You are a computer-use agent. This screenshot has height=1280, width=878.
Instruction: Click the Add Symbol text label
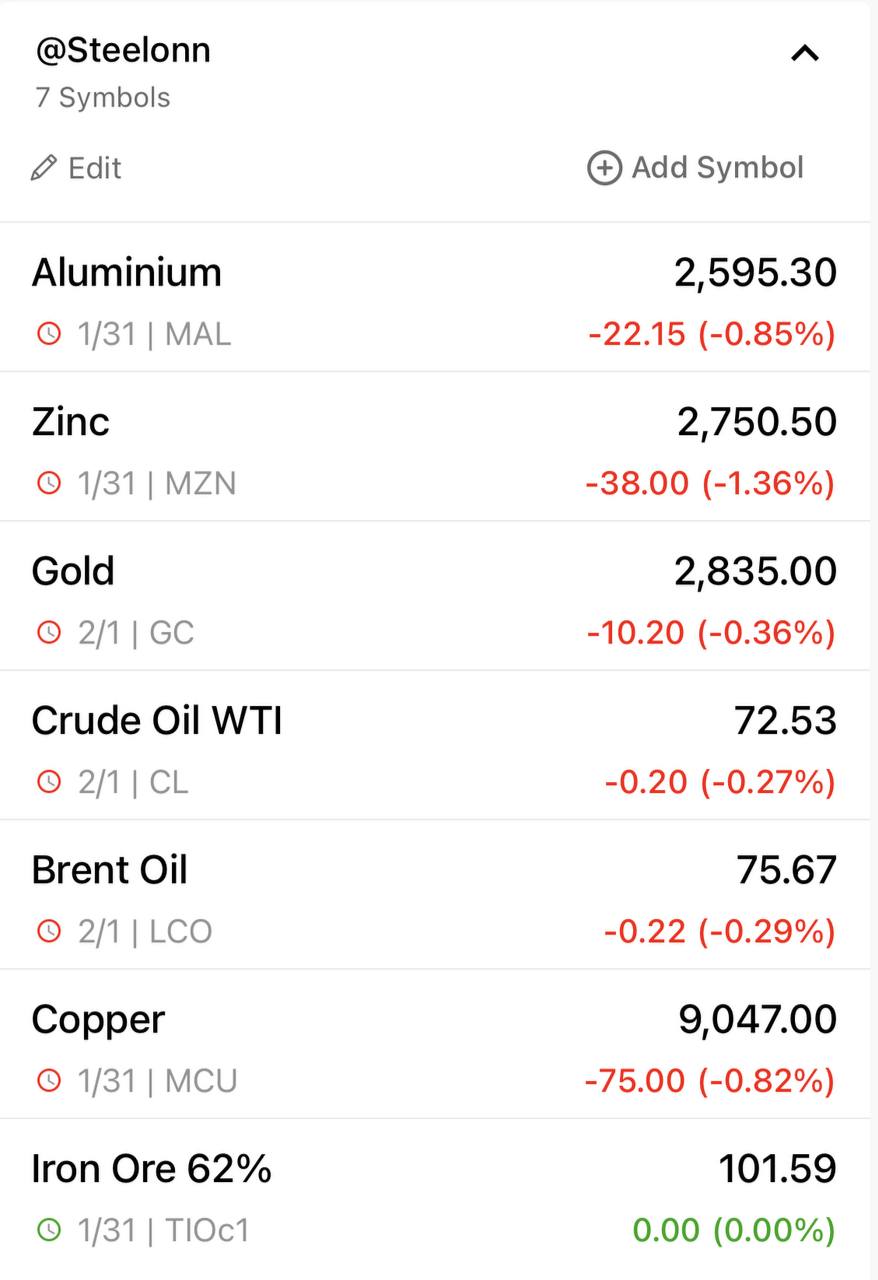(718, 168)
